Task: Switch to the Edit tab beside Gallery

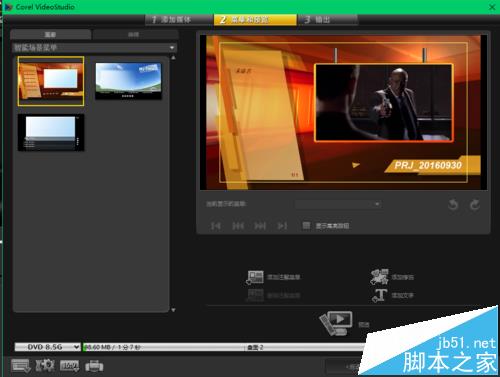Action: (x=135, y=34)
